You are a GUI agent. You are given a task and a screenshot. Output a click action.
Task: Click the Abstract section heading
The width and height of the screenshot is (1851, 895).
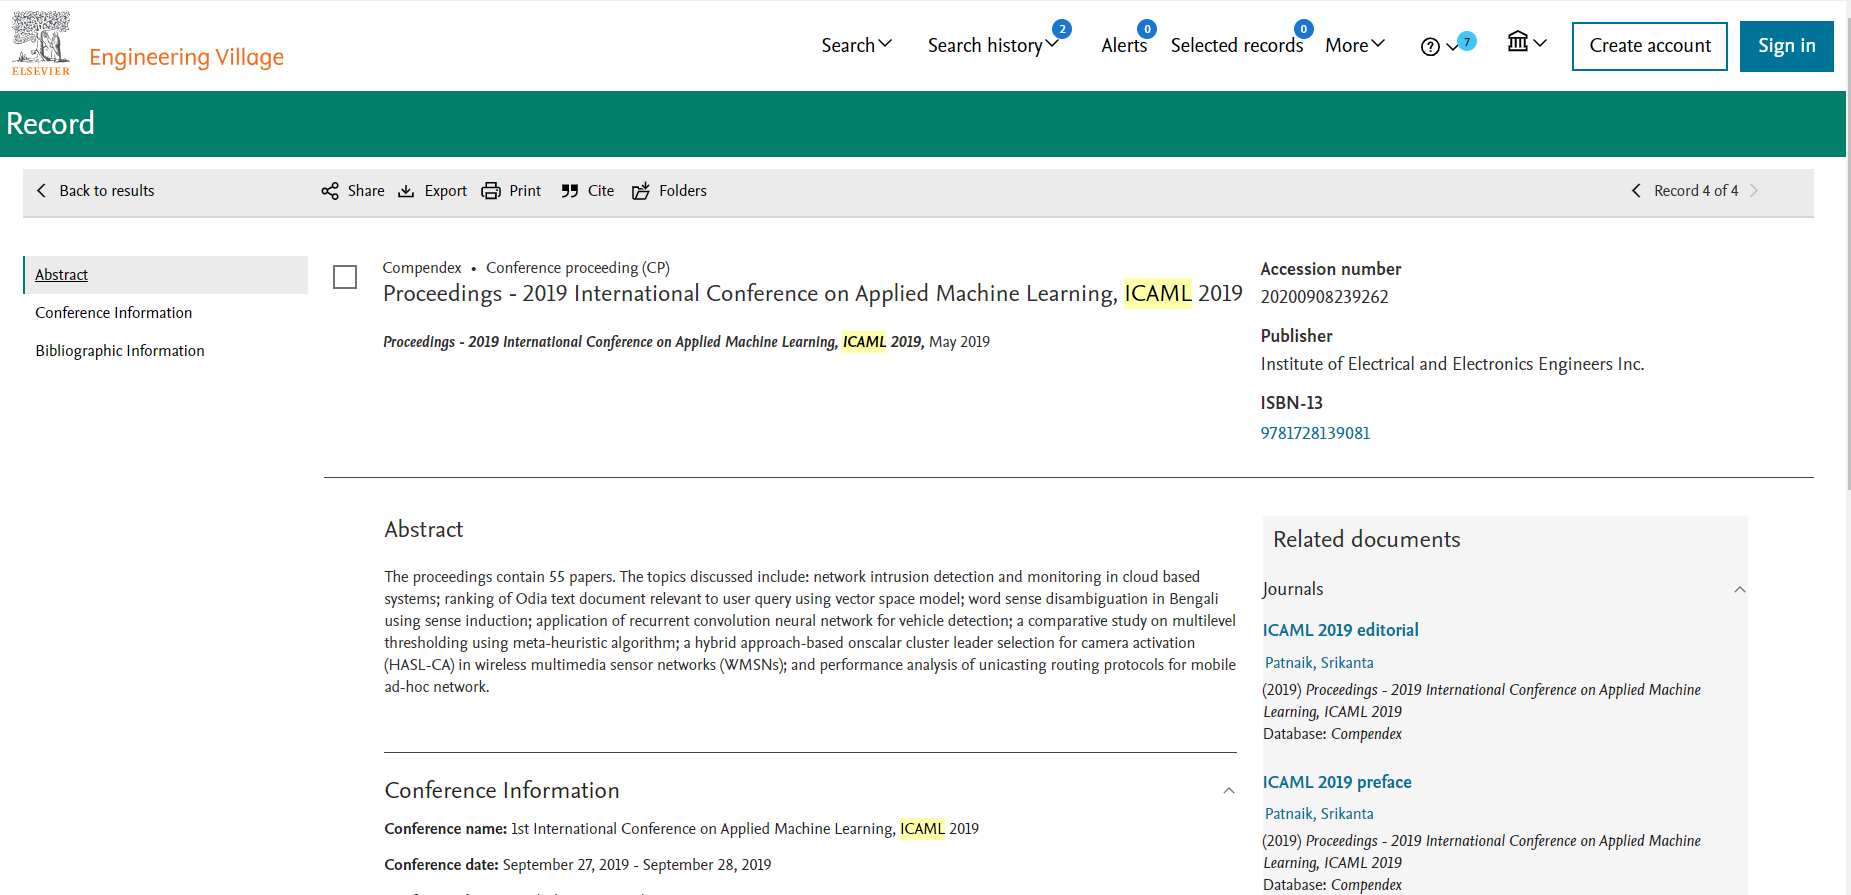click(x=424, y=530)
